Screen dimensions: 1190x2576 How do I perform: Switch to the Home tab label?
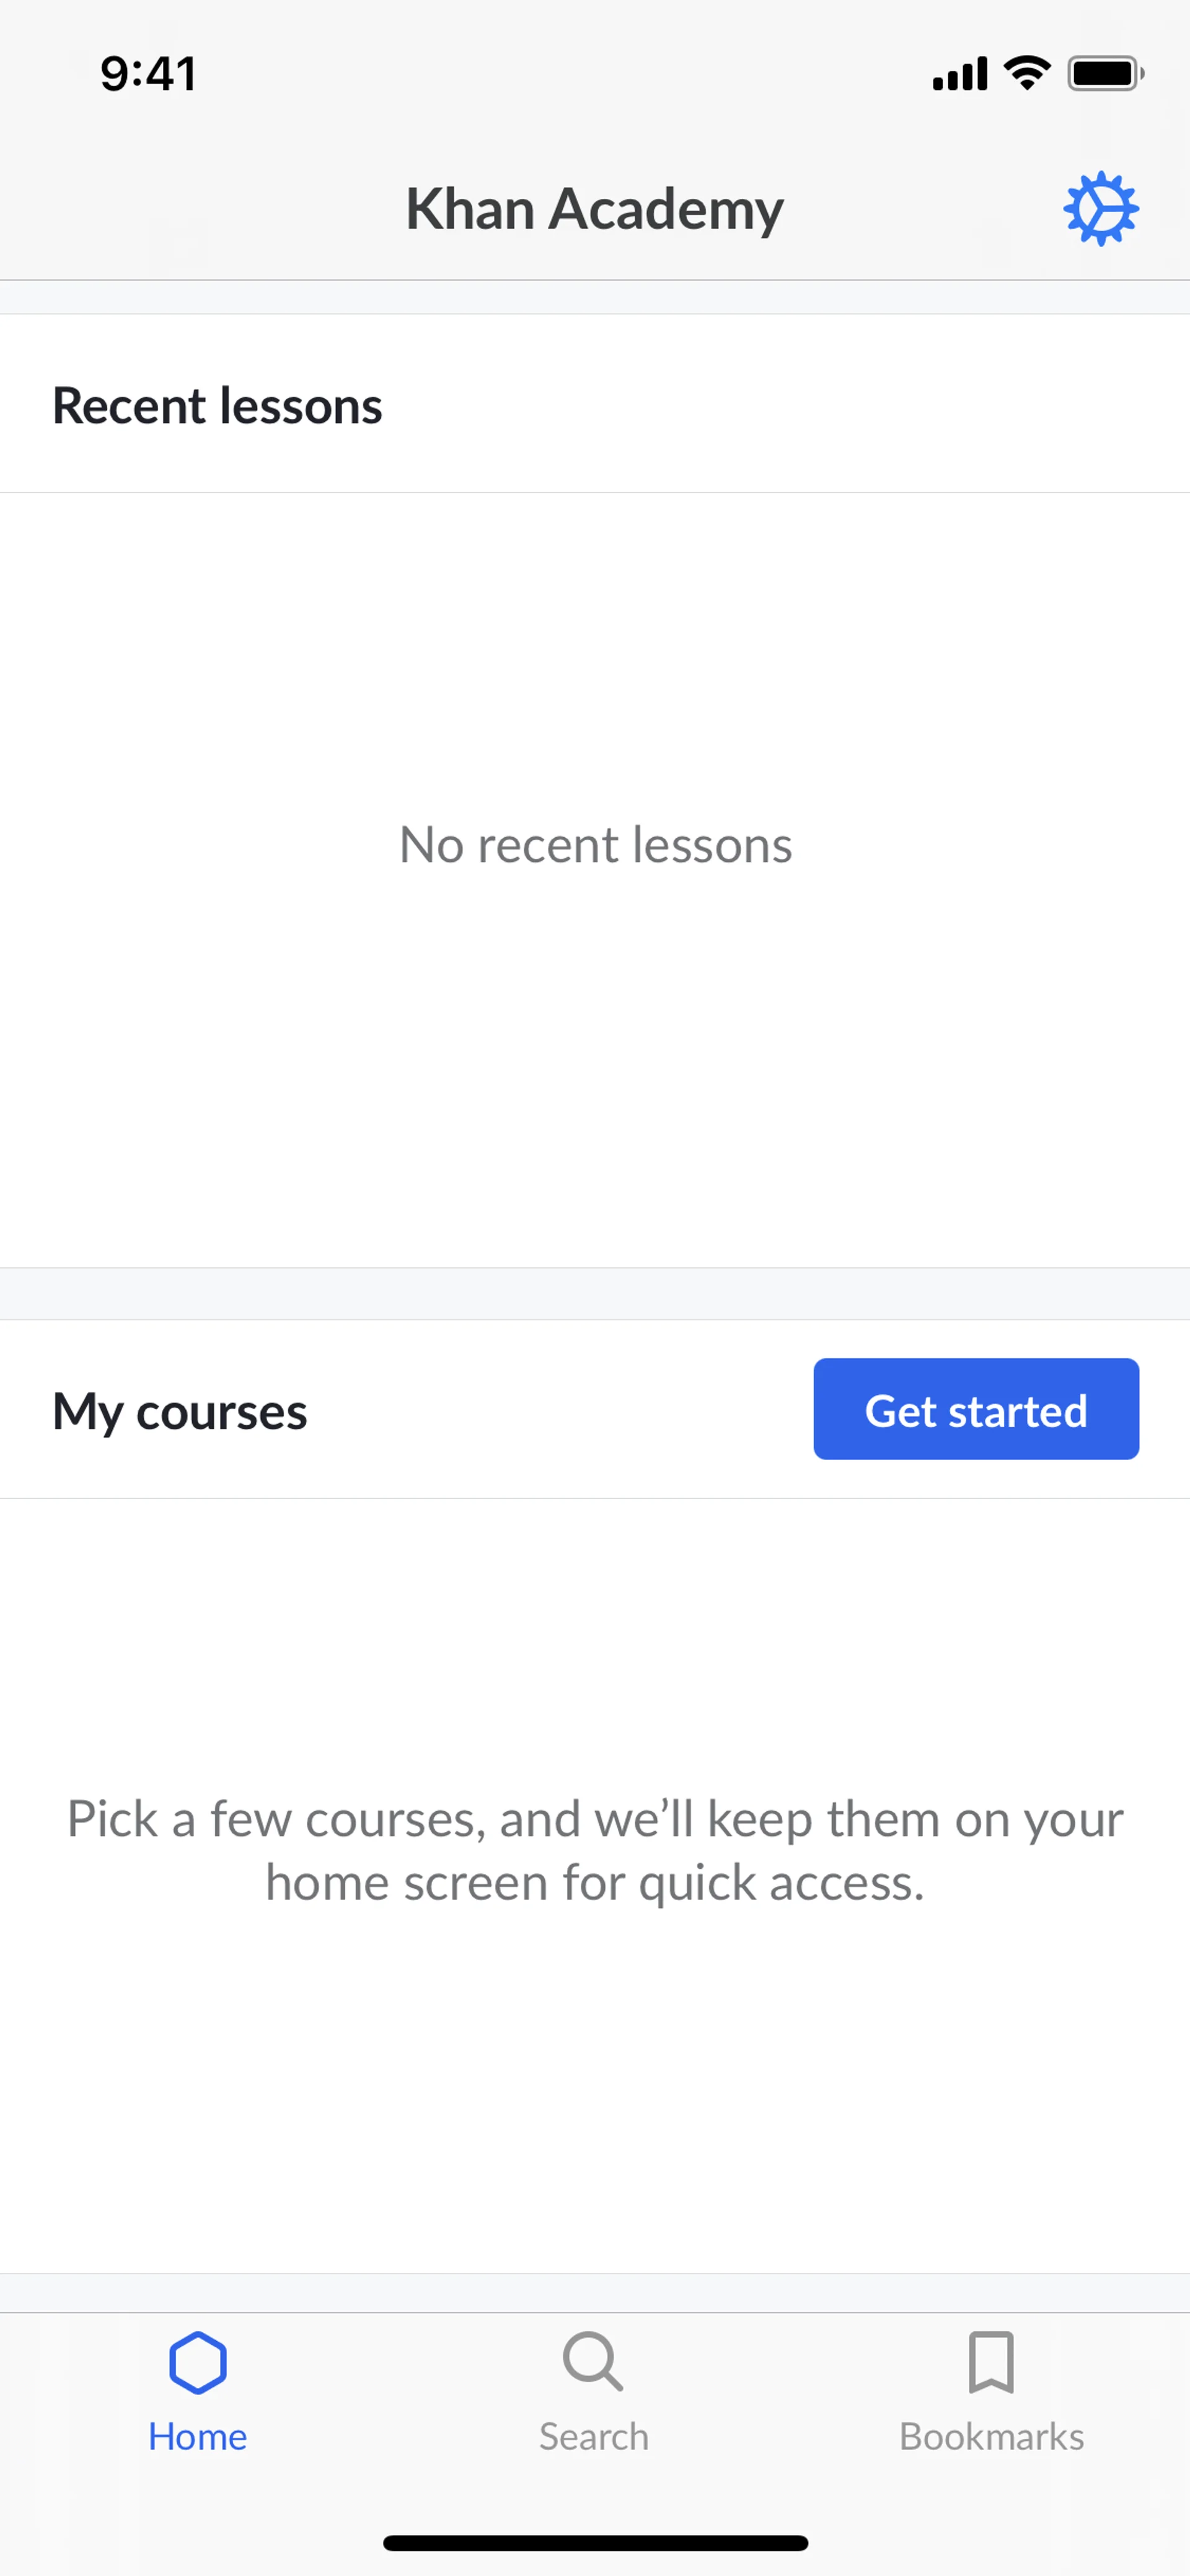(198, 2437)
